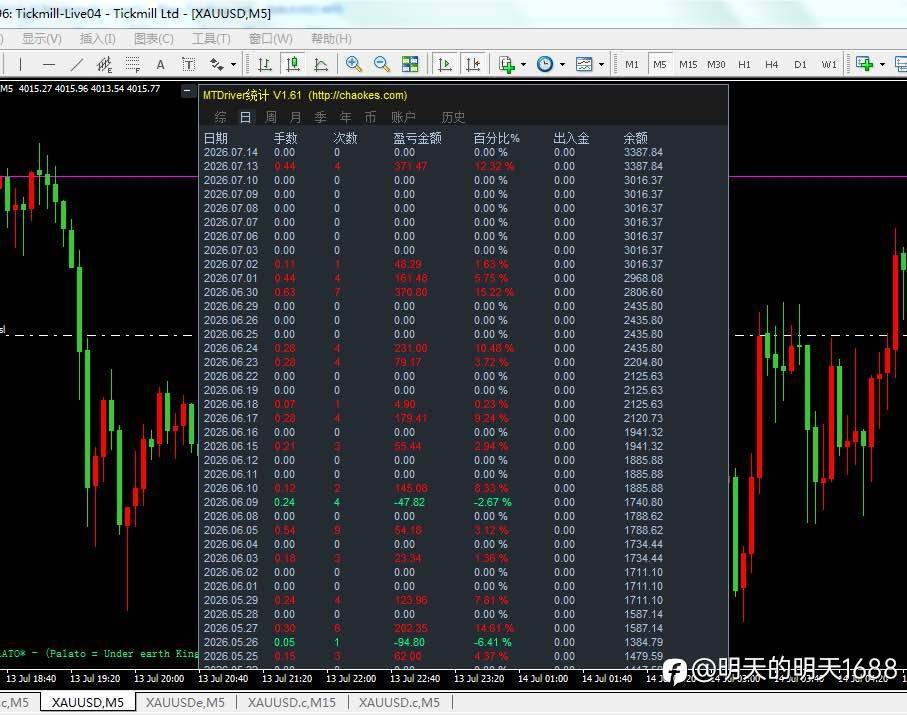Open the 插入(I) menu
The width and height of the screenshot is (907, 715).
tap(97, 39)
